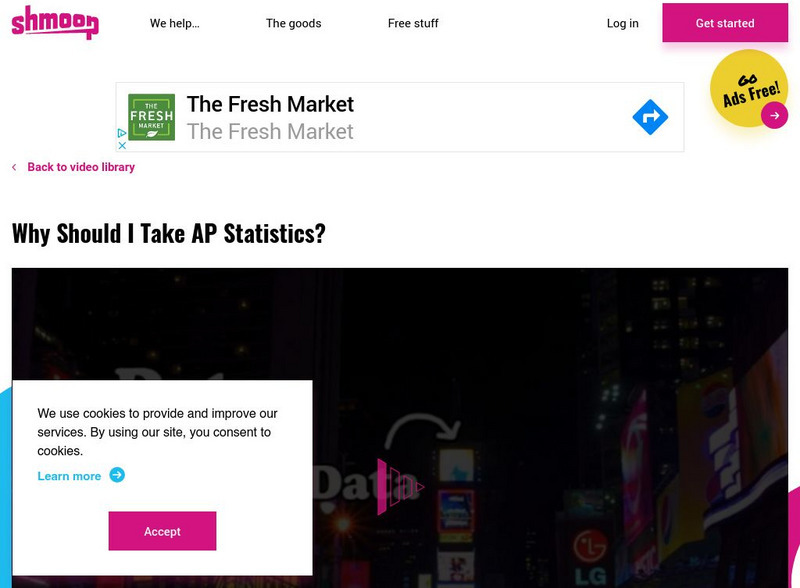Open the "We help…" menu
Viewport: 800px width, 588px height.
click(175, 23)
